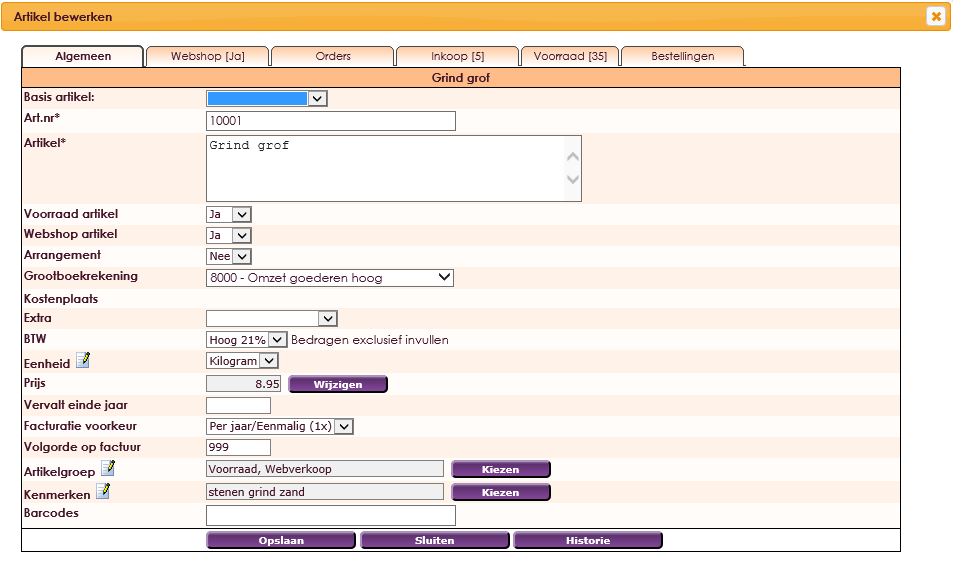Screen dimensions: 953x565
Task: Go to the Inkoop [5] tab
Action: 458,56
